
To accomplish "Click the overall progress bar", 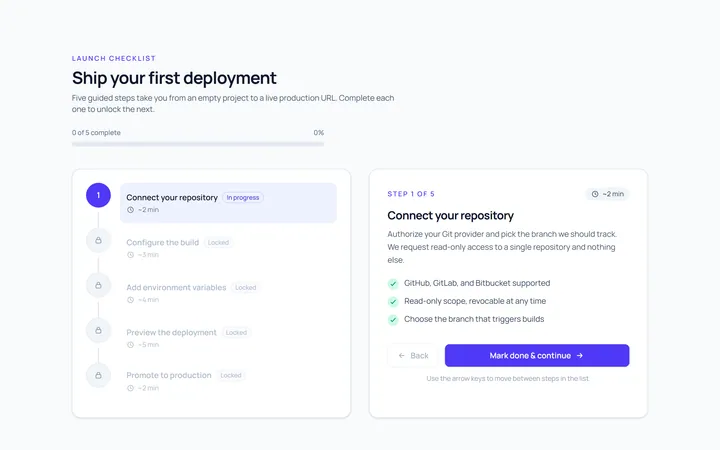I will tap(198, 144).
